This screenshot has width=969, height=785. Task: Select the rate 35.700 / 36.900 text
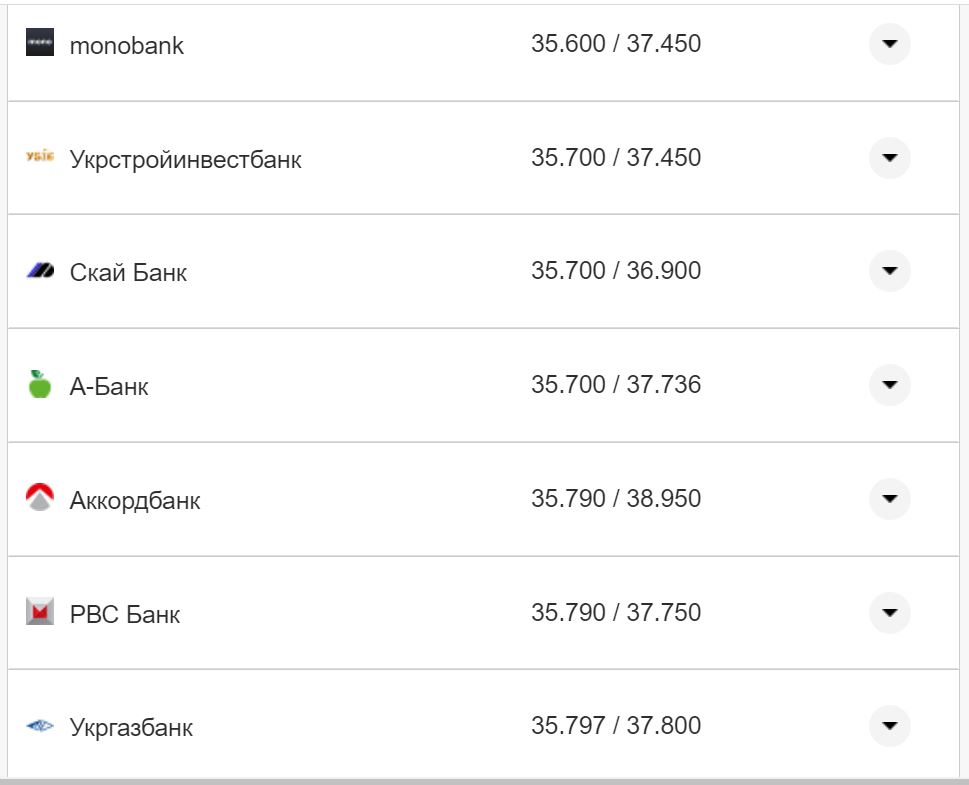618,271
